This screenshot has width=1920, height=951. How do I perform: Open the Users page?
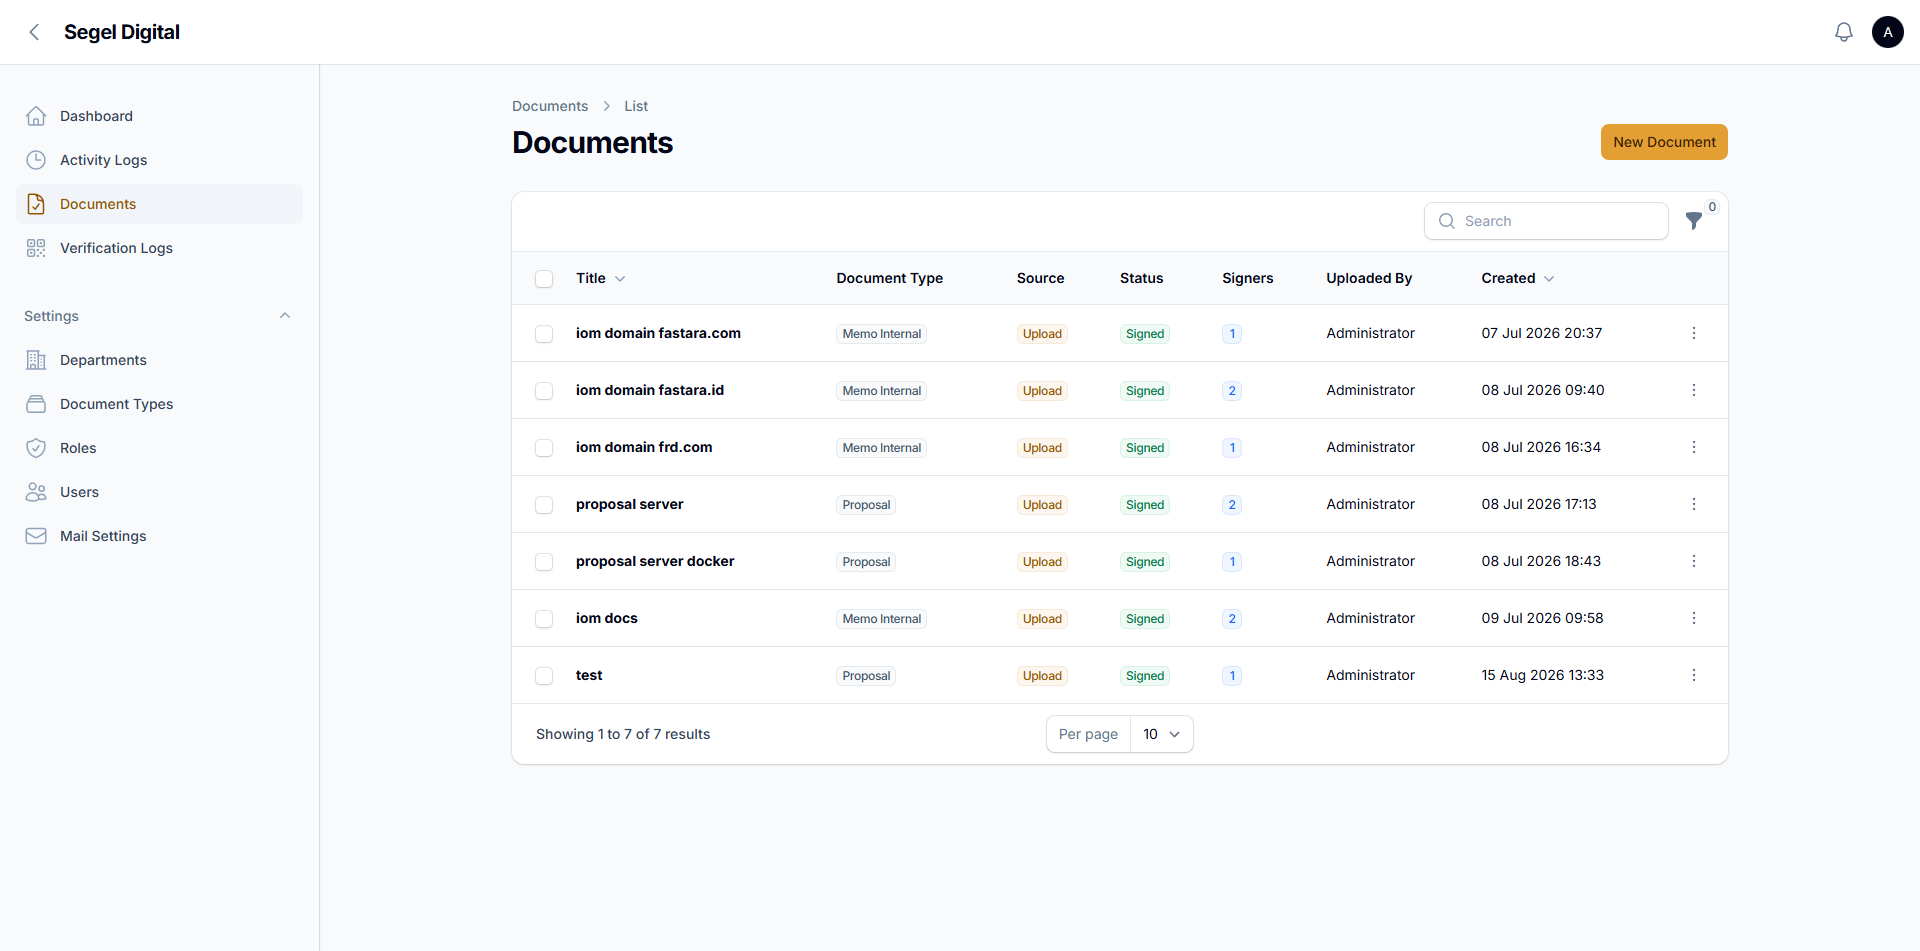tap(160, 492)
